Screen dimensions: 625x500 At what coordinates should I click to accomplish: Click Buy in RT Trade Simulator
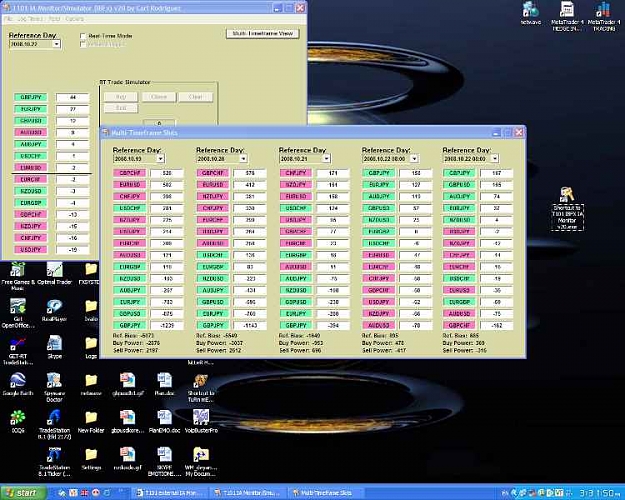tap(121, 97)
